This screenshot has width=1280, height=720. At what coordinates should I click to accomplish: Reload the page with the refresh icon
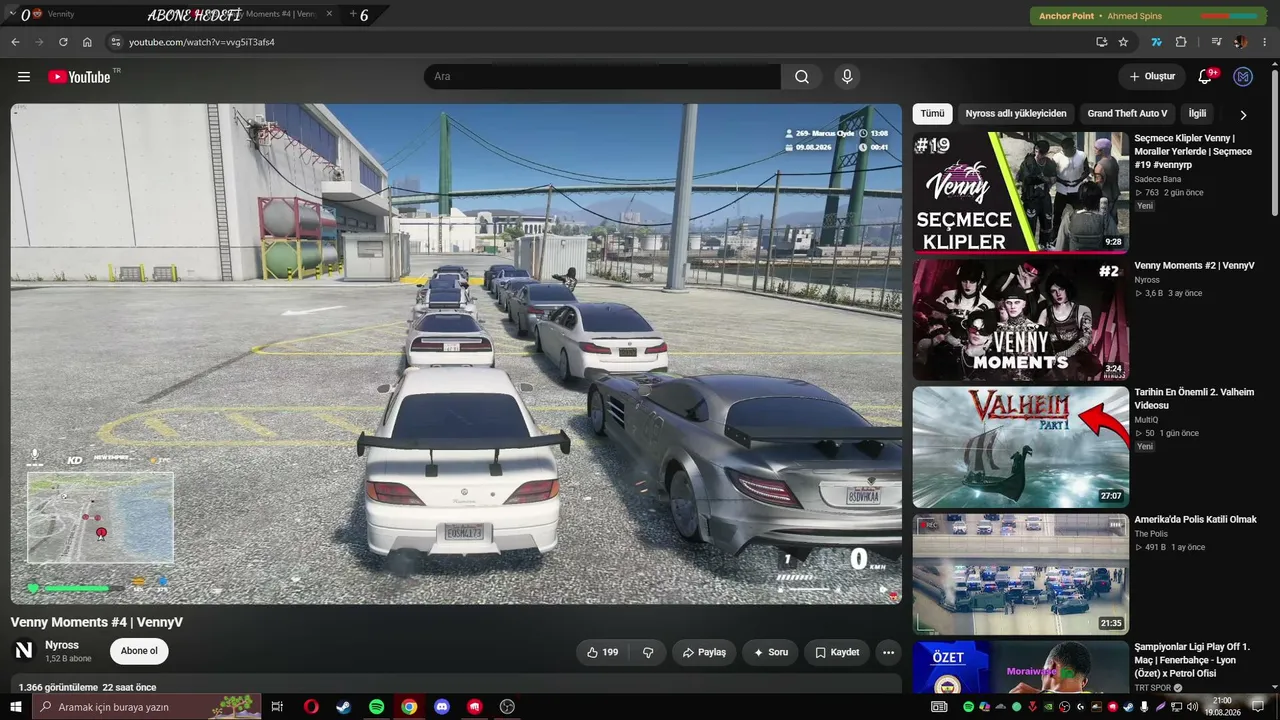point(63,42)
